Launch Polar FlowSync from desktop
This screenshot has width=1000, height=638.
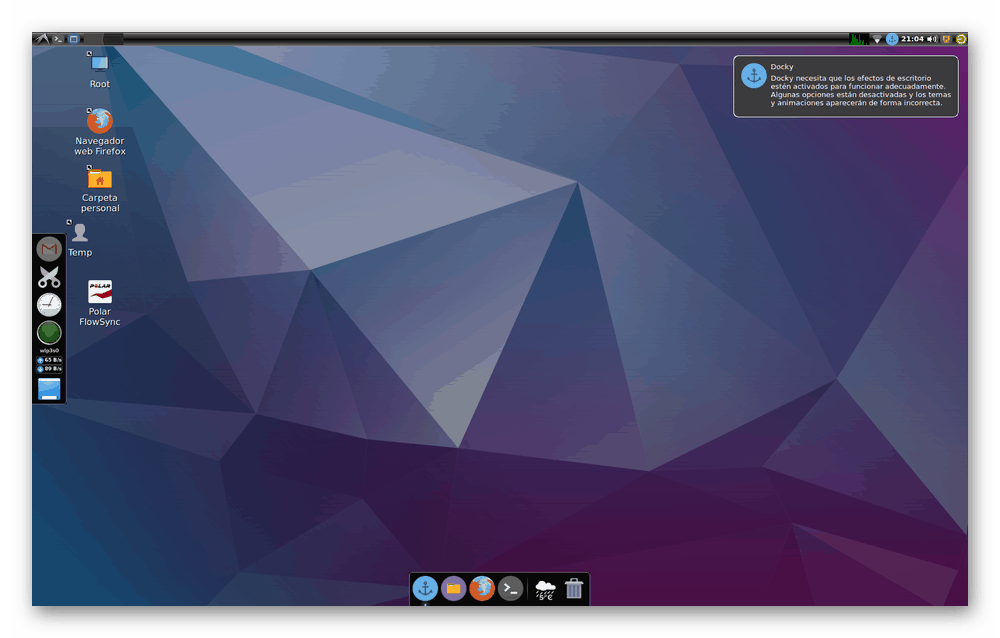click(x=99, y=303)
